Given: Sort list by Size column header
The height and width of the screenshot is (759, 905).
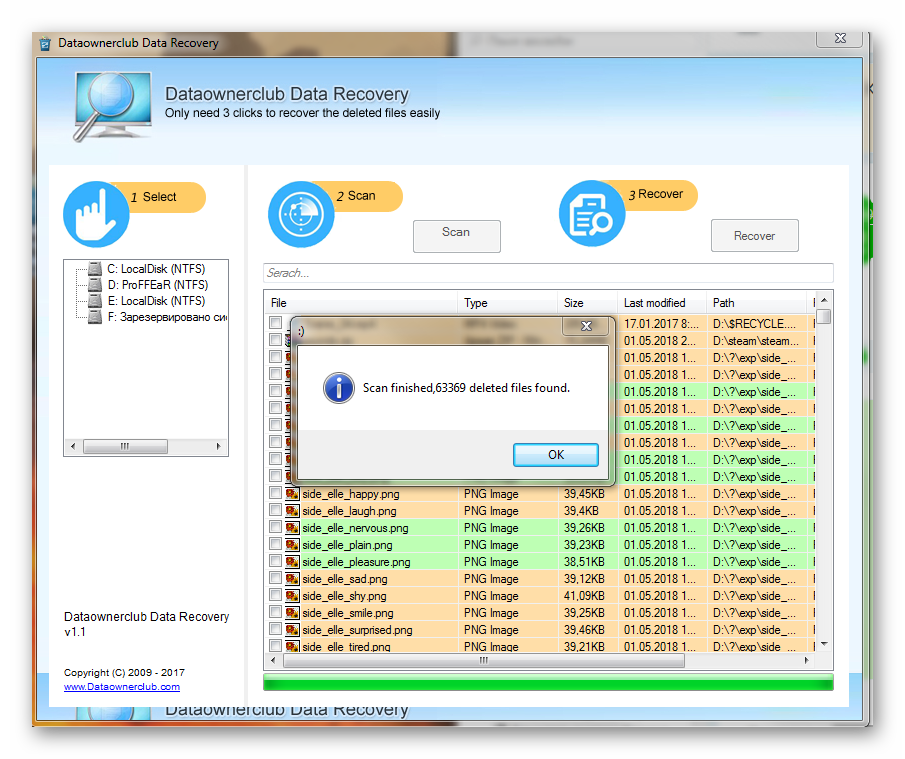Looking at the screenshot, I should tap(588, 303).
